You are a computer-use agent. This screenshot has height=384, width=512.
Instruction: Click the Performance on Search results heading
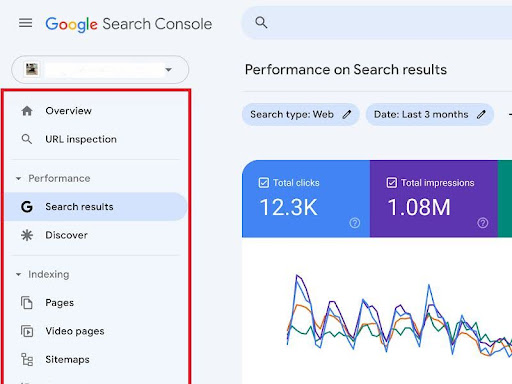point(346,70)
